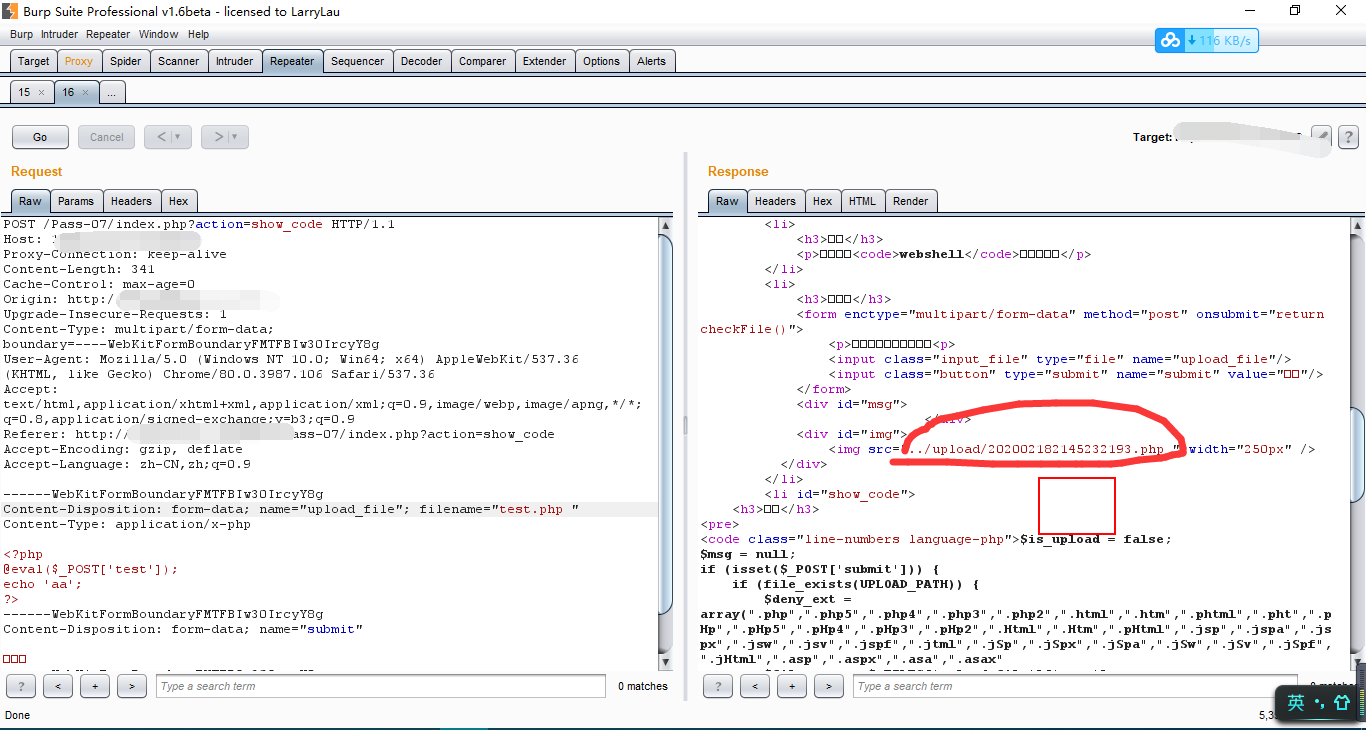Send the request with the Go button
The height and width of the screenshot is (730, 1366).
(40, 137)
